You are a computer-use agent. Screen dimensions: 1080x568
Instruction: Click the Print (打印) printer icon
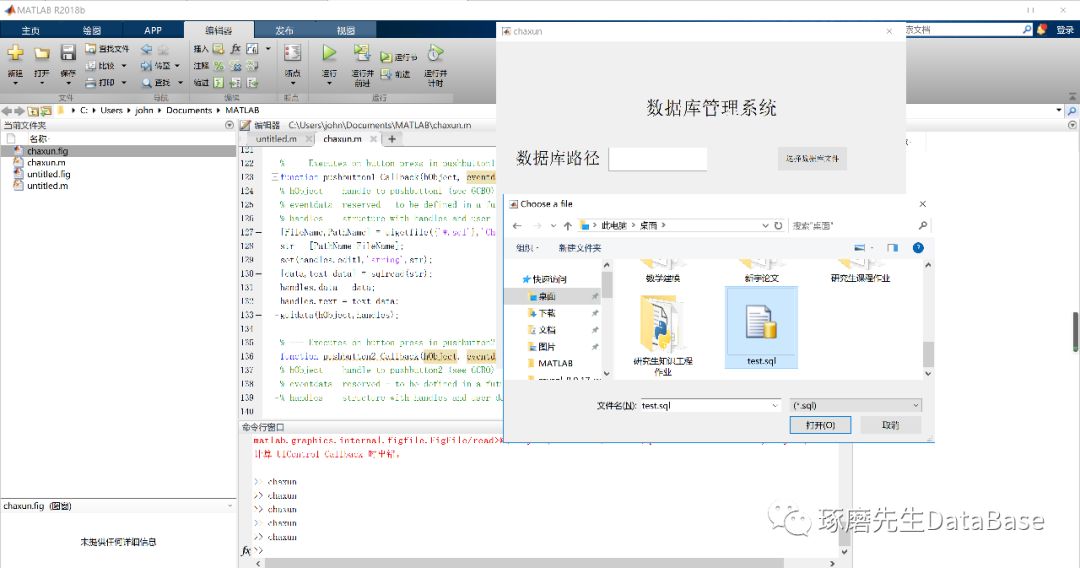pyautogui.click(x=91, y=83)
